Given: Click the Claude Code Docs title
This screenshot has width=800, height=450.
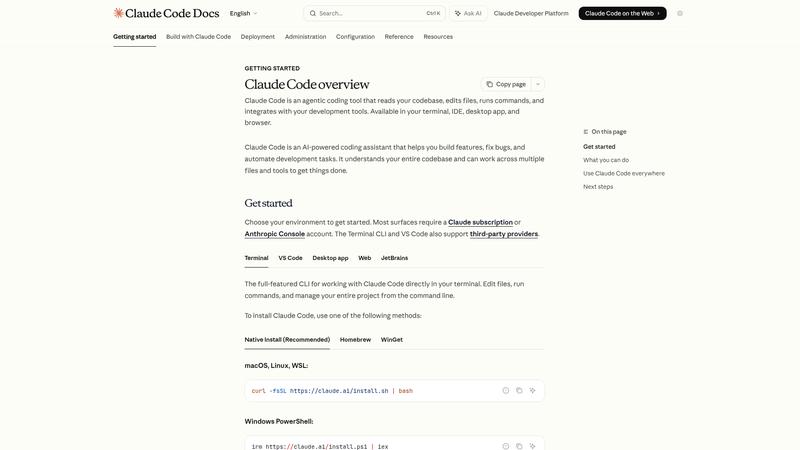Looking at the screenshot, I should [172, 14].
